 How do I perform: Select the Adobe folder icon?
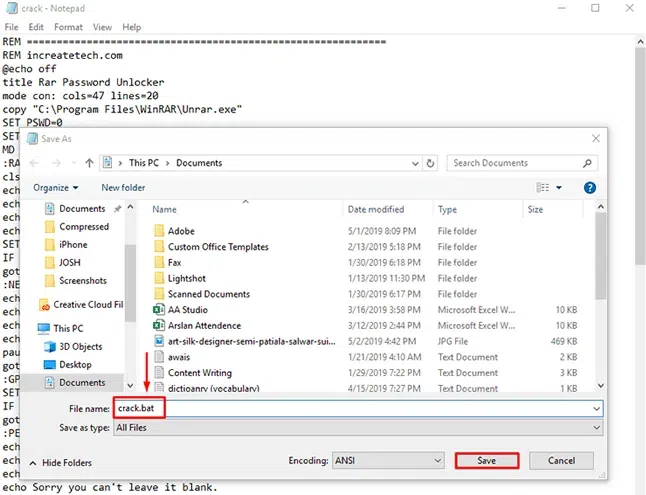[x=159, y=231]
